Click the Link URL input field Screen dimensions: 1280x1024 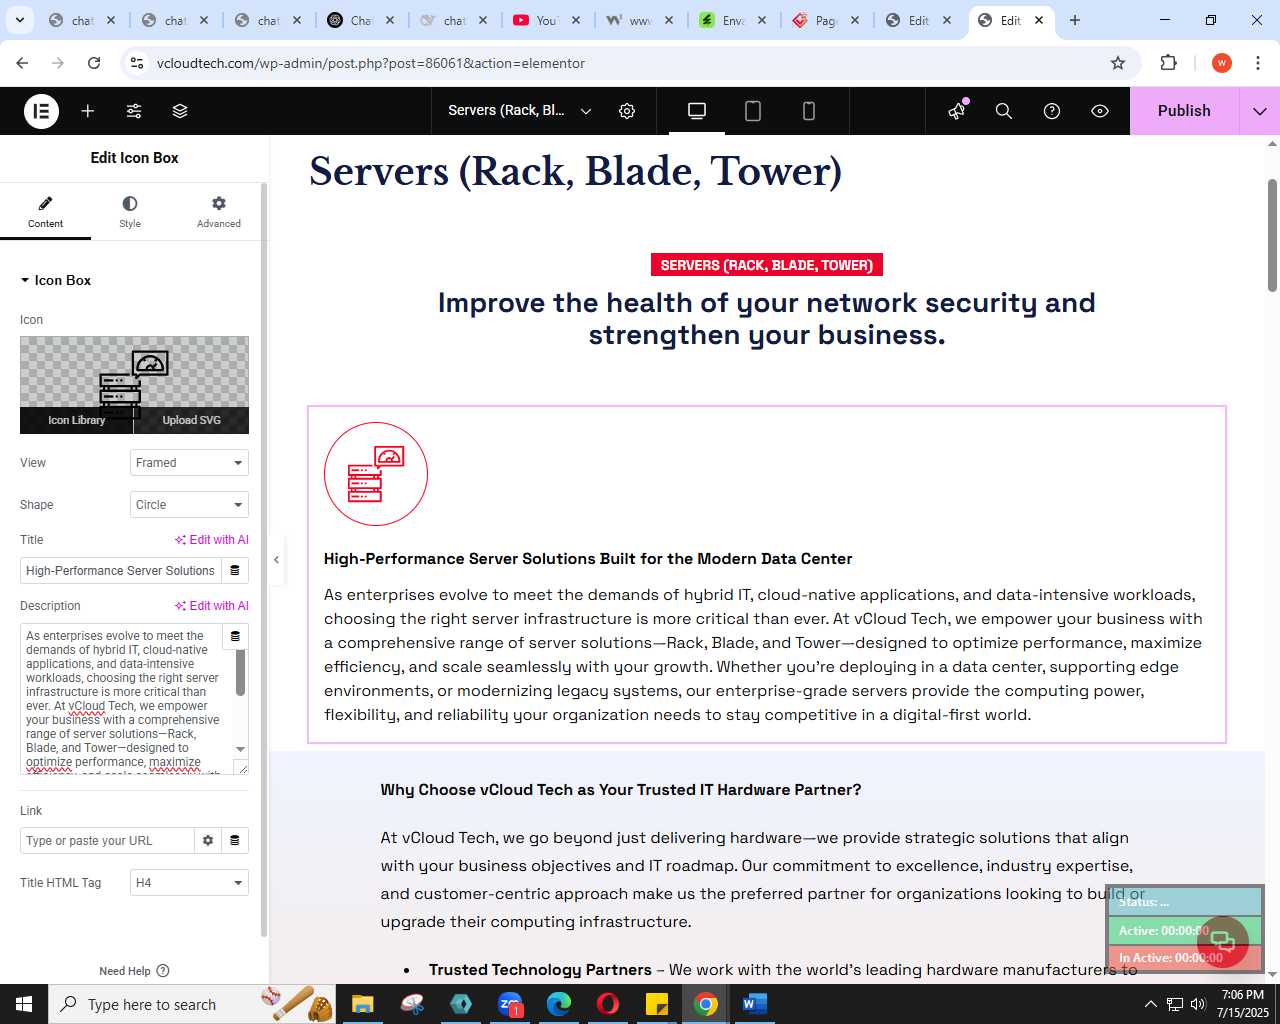coord(107,841)
